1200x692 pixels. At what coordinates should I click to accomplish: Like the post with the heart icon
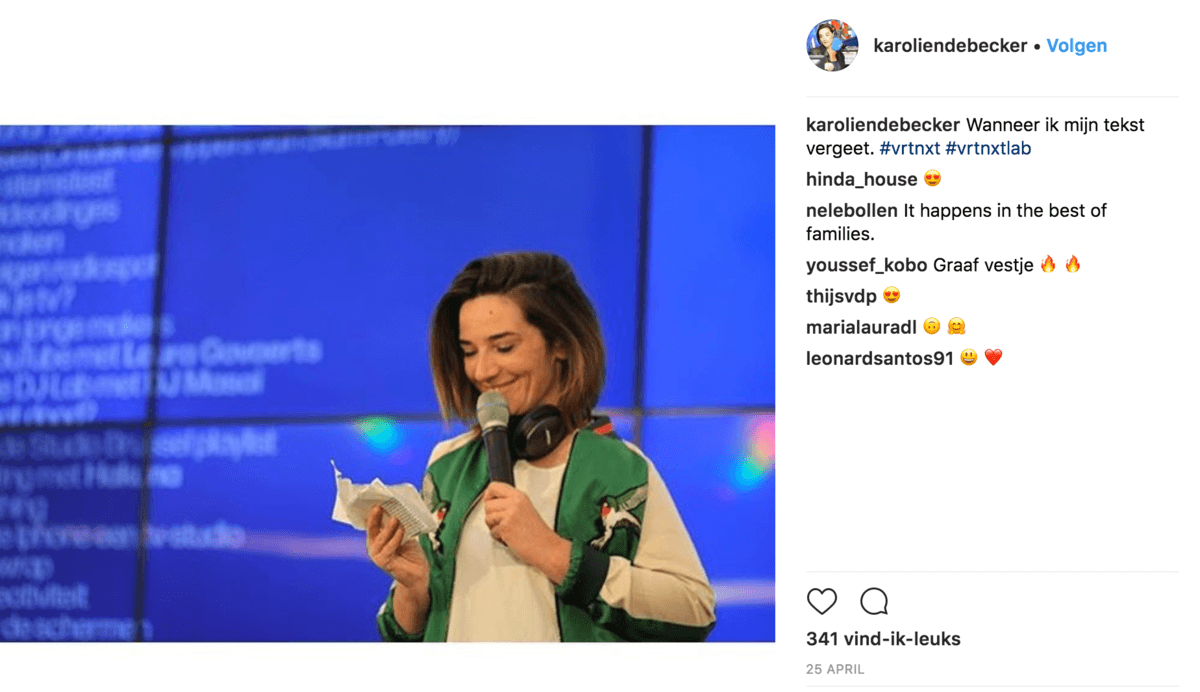pyautogui.click(x=822, y=601)
